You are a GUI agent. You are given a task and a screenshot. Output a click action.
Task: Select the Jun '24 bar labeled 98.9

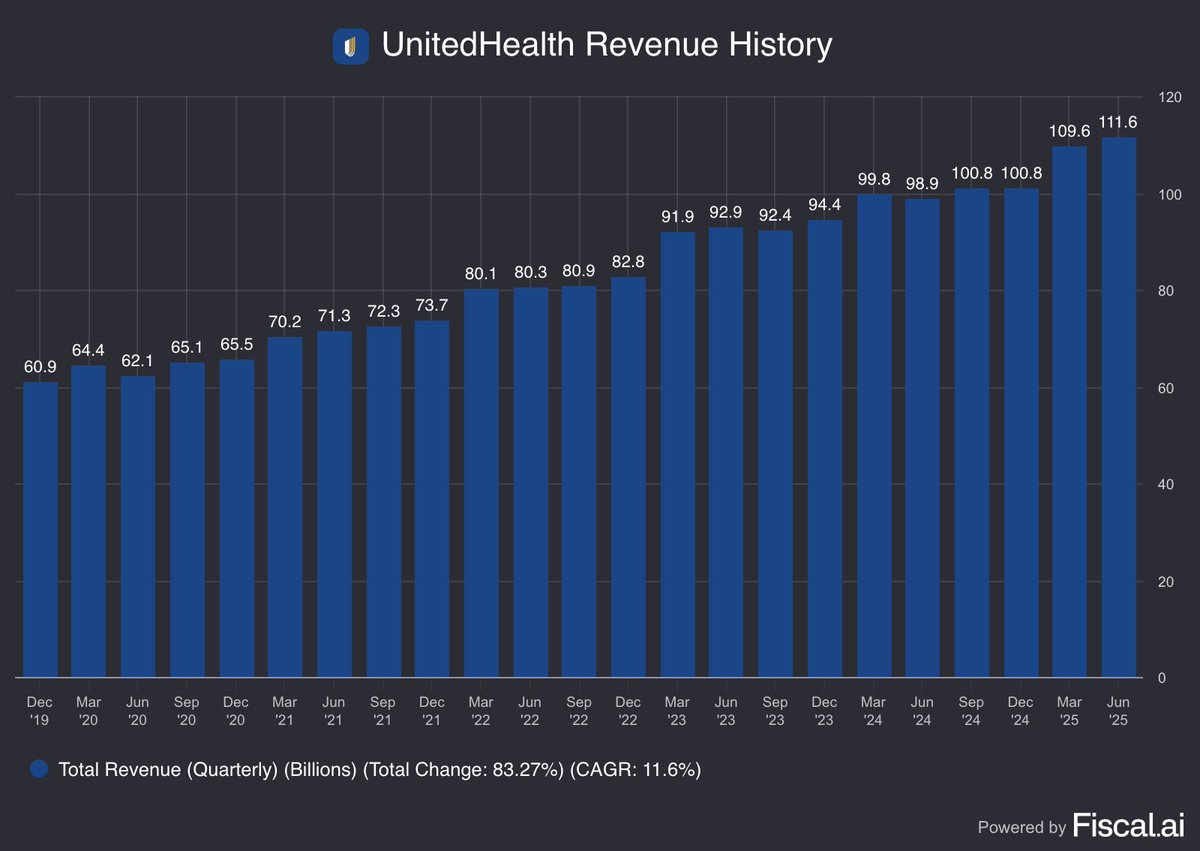pyautogui.click(x=924, y=438)
